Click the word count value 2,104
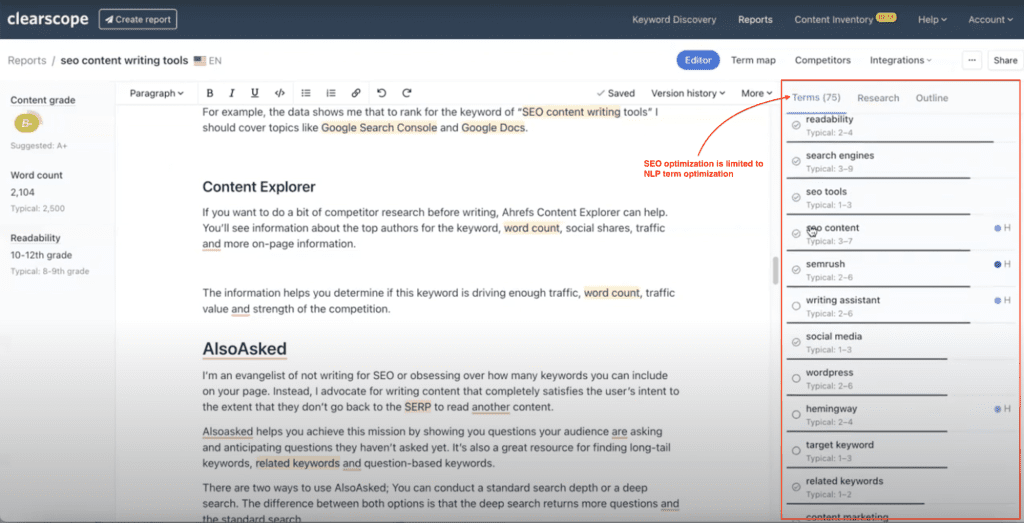 tap(23, 192)
